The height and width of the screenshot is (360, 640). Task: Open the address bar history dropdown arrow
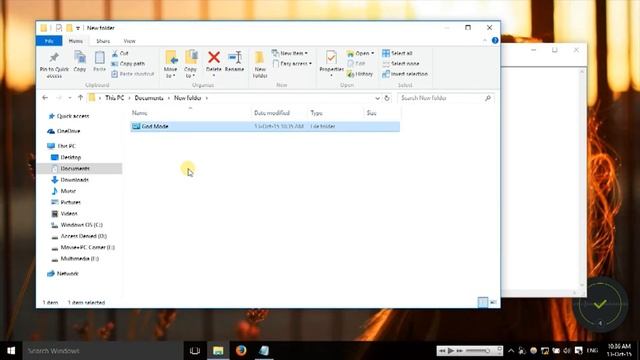click(x=378, y=98)
